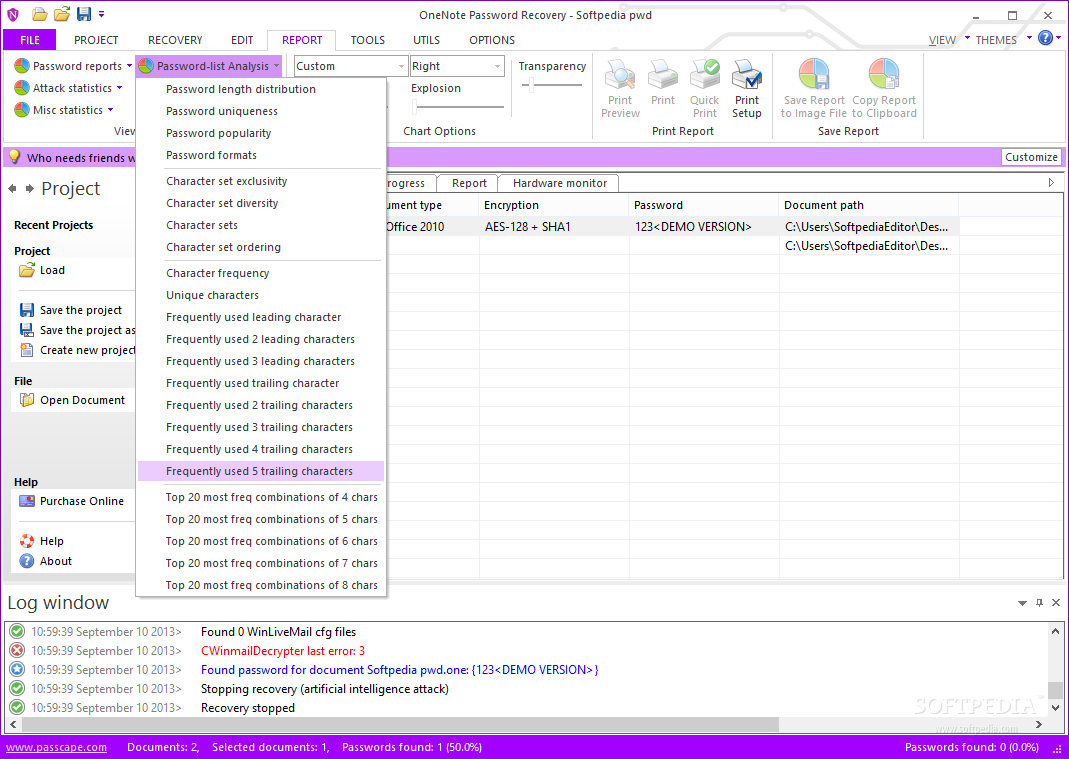Image resolution: width=1069 pixels, height=759 pixels.
Task: Click the Open Document icon
Action: coord(27,400)
